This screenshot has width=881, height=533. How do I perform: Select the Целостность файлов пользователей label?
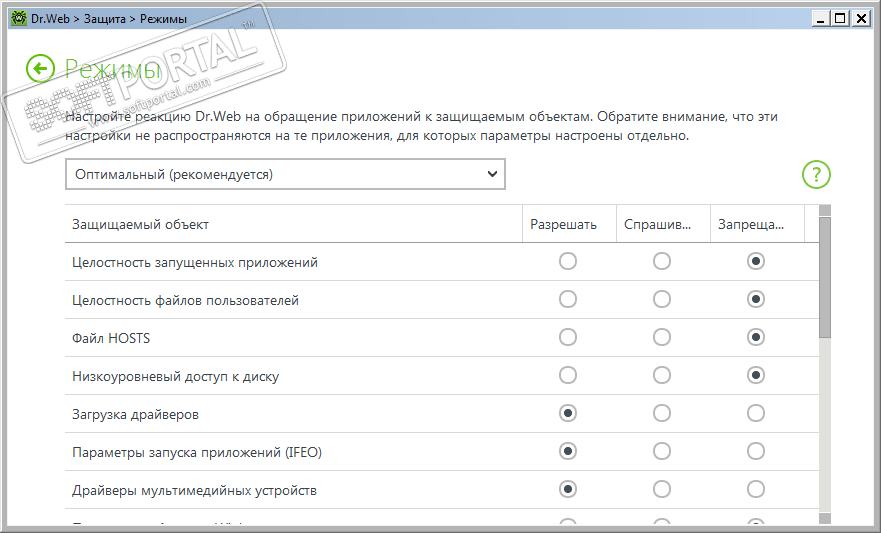(x=185, y=300)
